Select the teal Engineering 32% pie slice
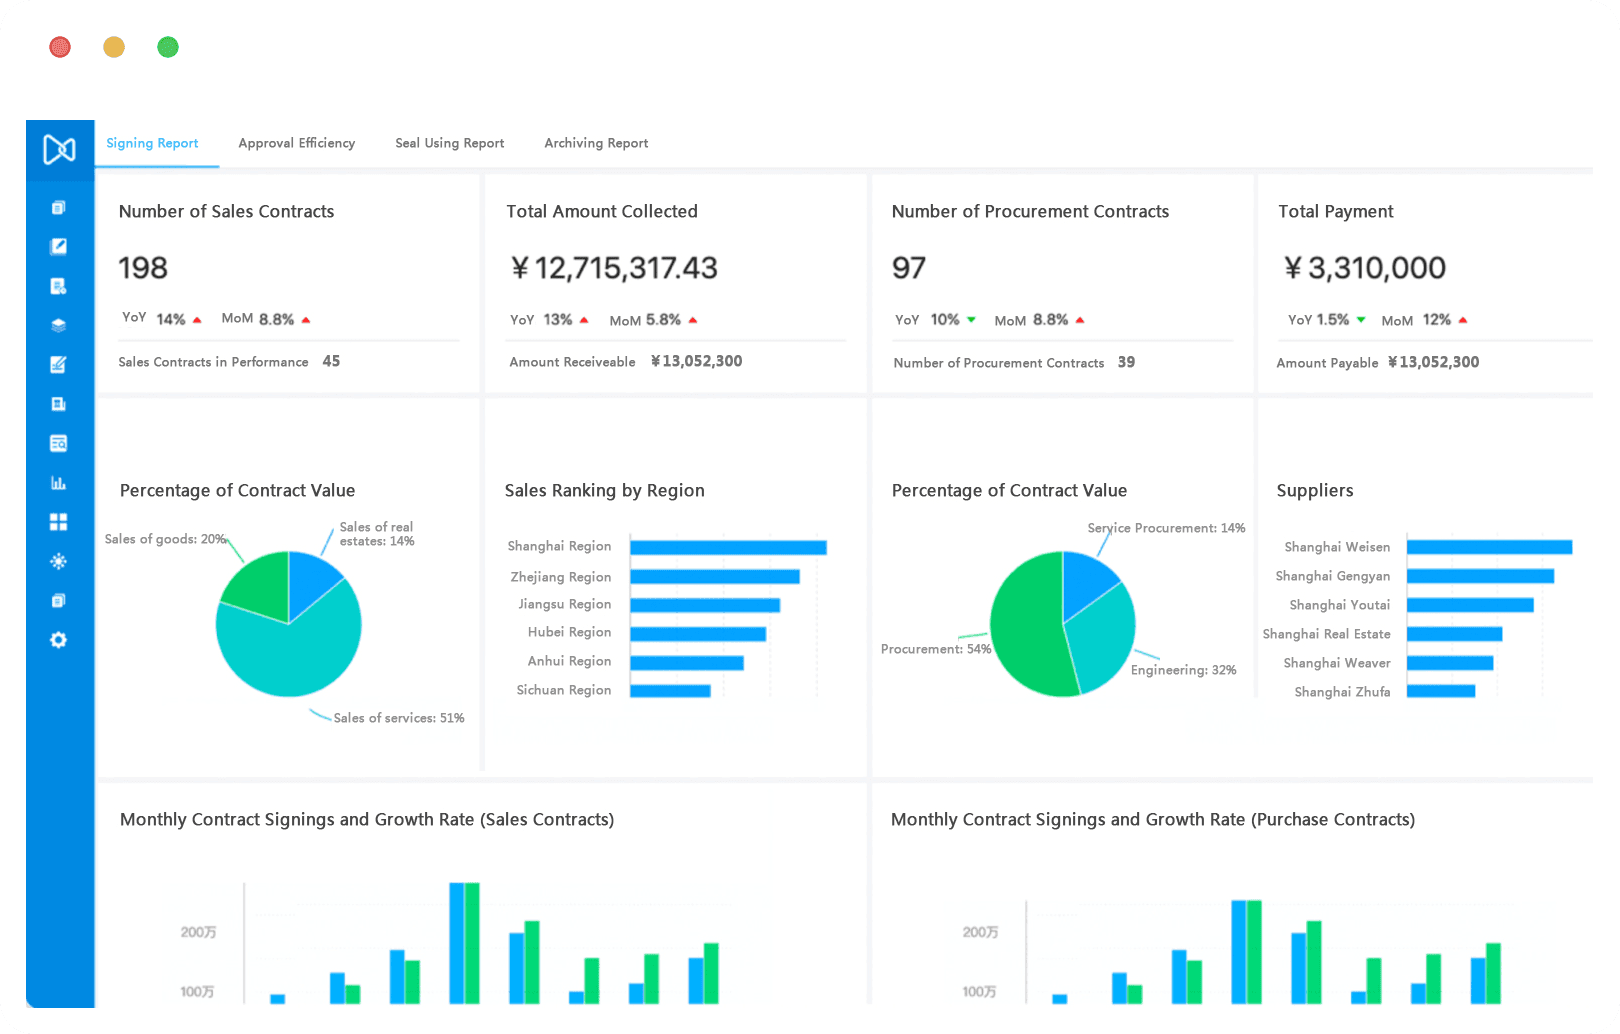This screenshot has width=1620, height=1034. click(x=1103, y=635)
